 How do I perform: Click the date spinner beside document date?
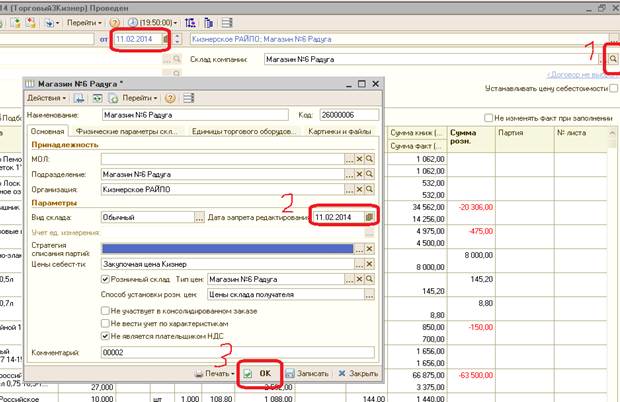pyautogui.click(x=177, y=39)
